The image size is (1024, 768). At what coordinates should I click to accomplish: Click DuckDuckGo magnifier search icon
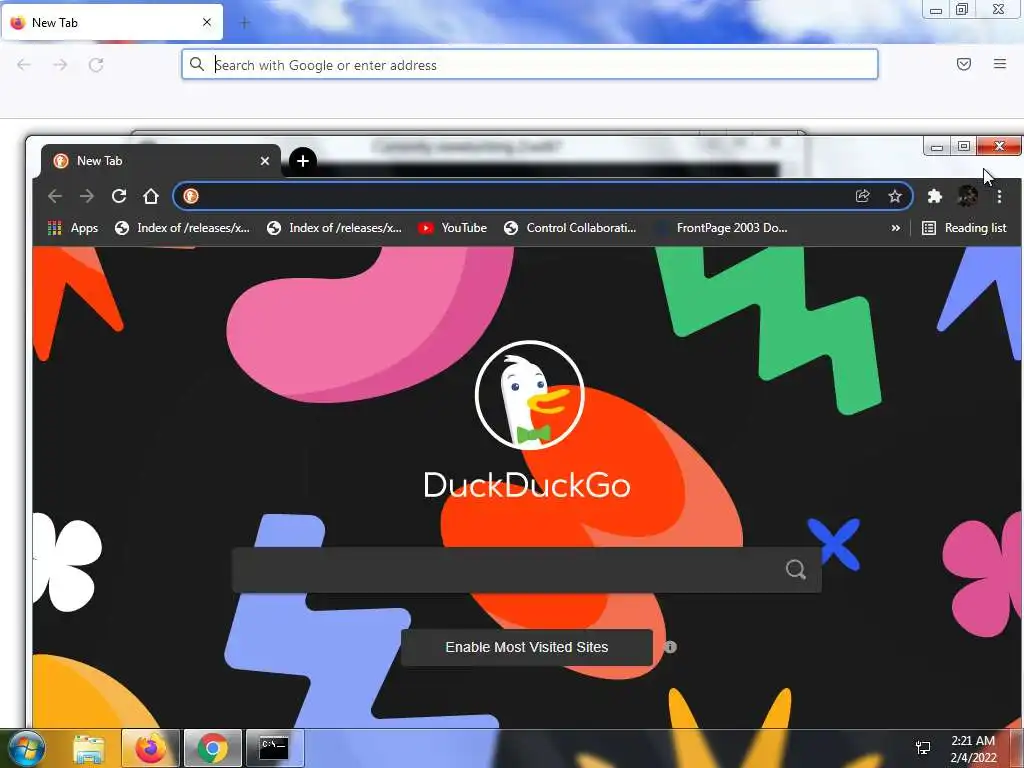[795, 569]
